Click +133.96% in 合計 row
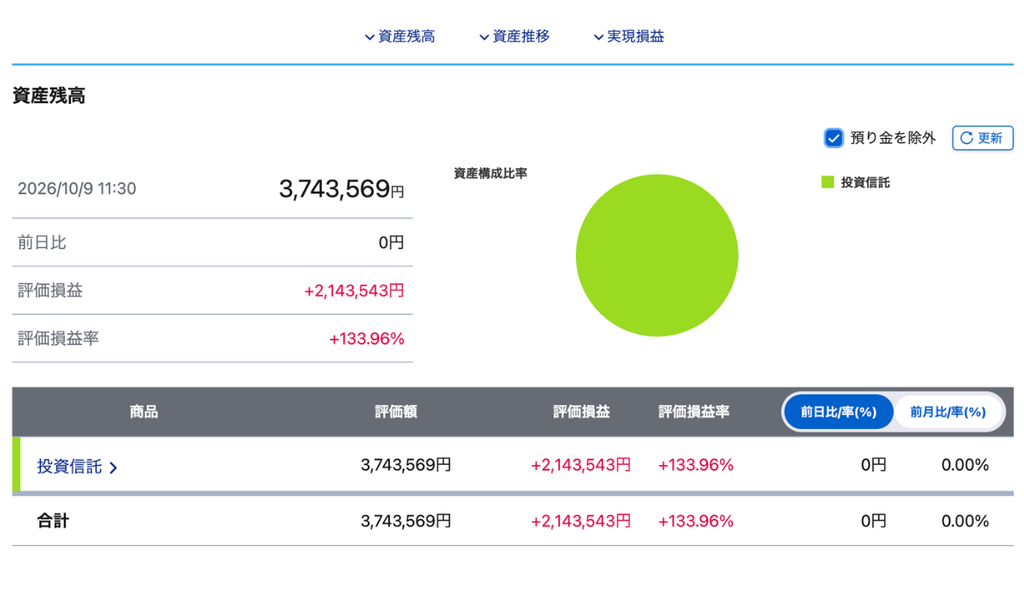1024x597 pixels. coord(696,521)
